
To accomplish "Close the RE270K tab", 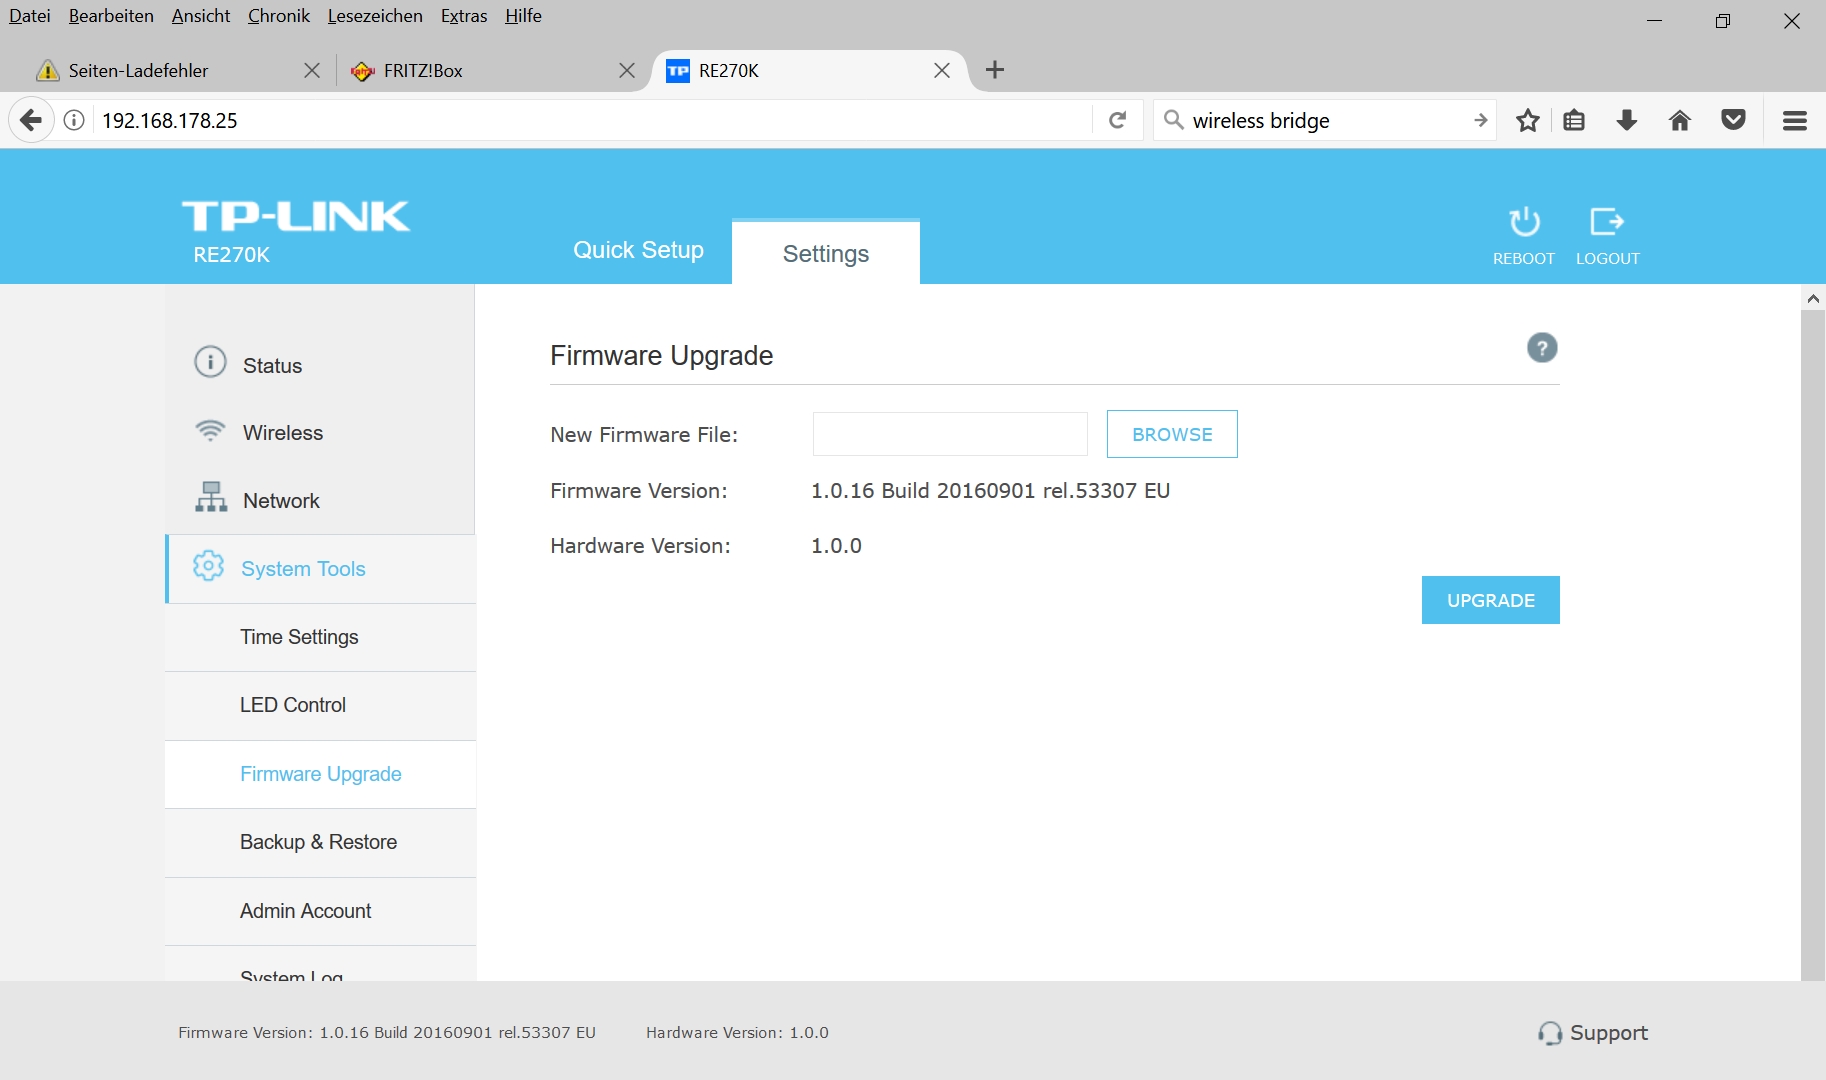I will click(x=942, y=71).
